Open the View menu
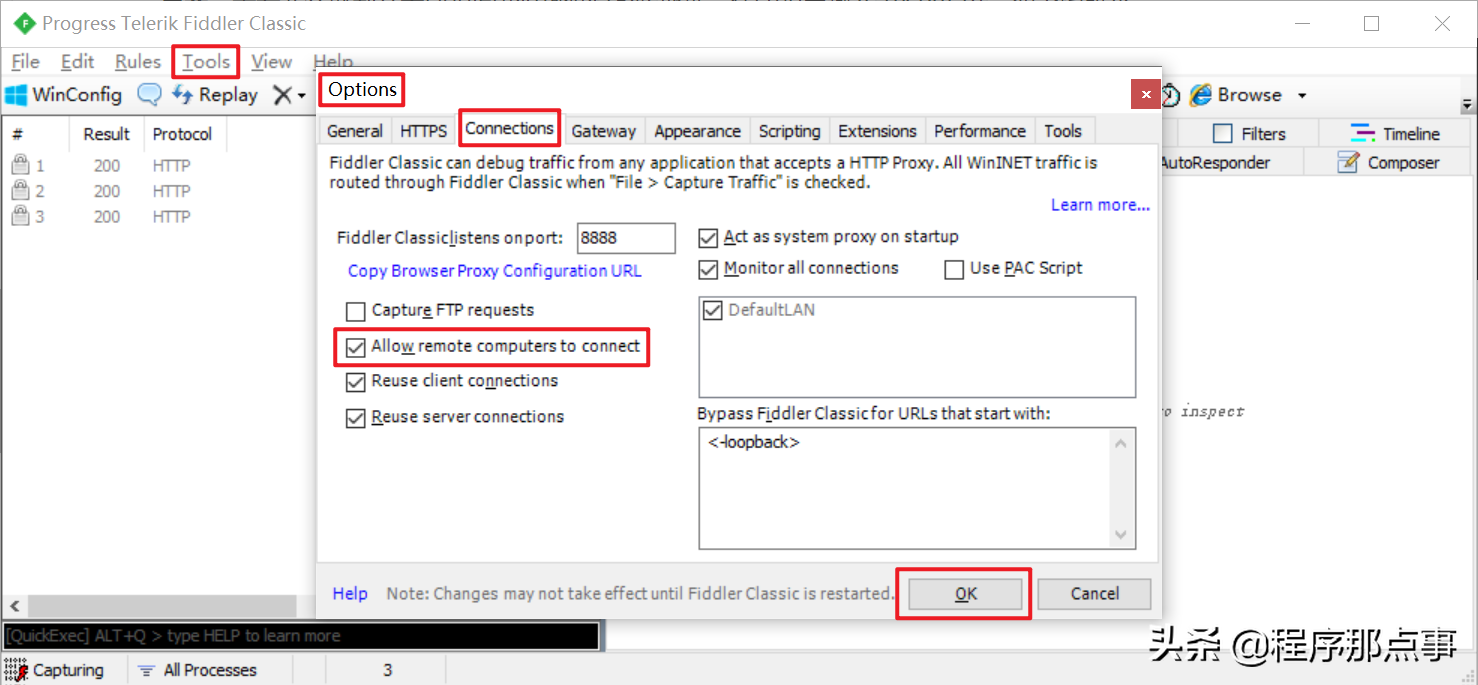The width and height of the screenshot is (1478, 685). (271, 62)
